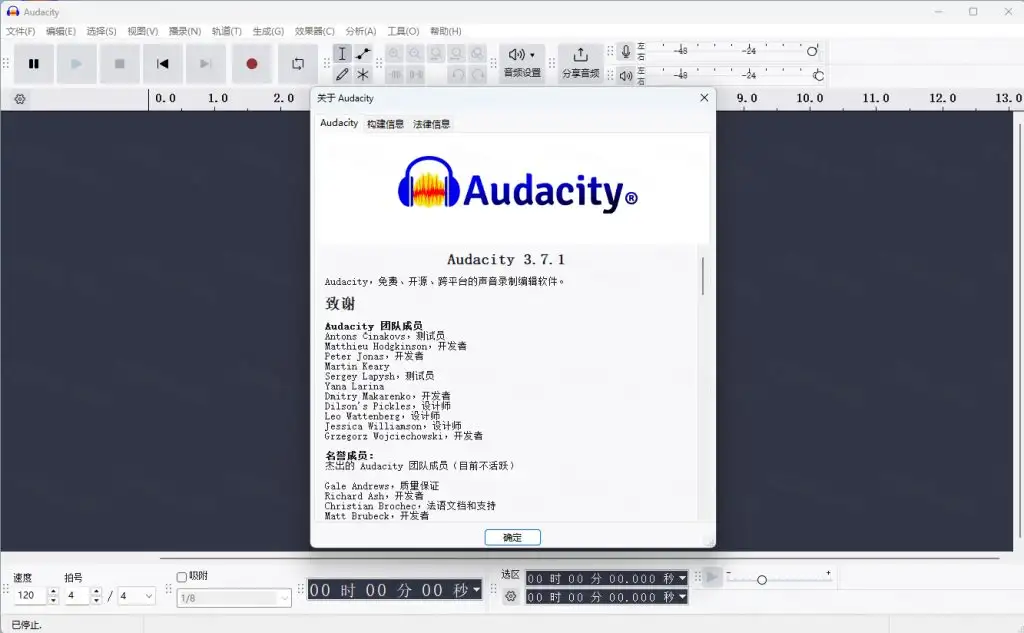Skip to start of the project
Screen dimensions: 1024x633
pyautogui.click(x=163, y=64)
